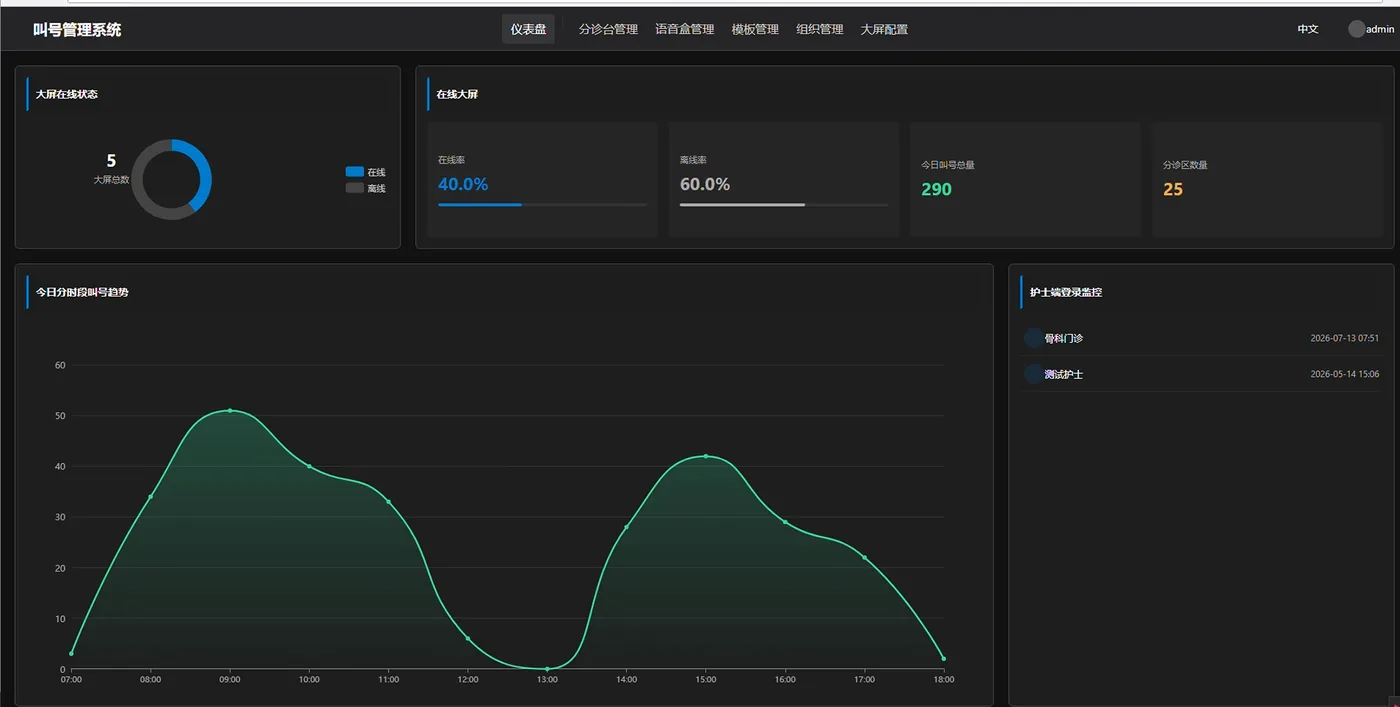Open the 中文 language selector

pos(1308,29)
